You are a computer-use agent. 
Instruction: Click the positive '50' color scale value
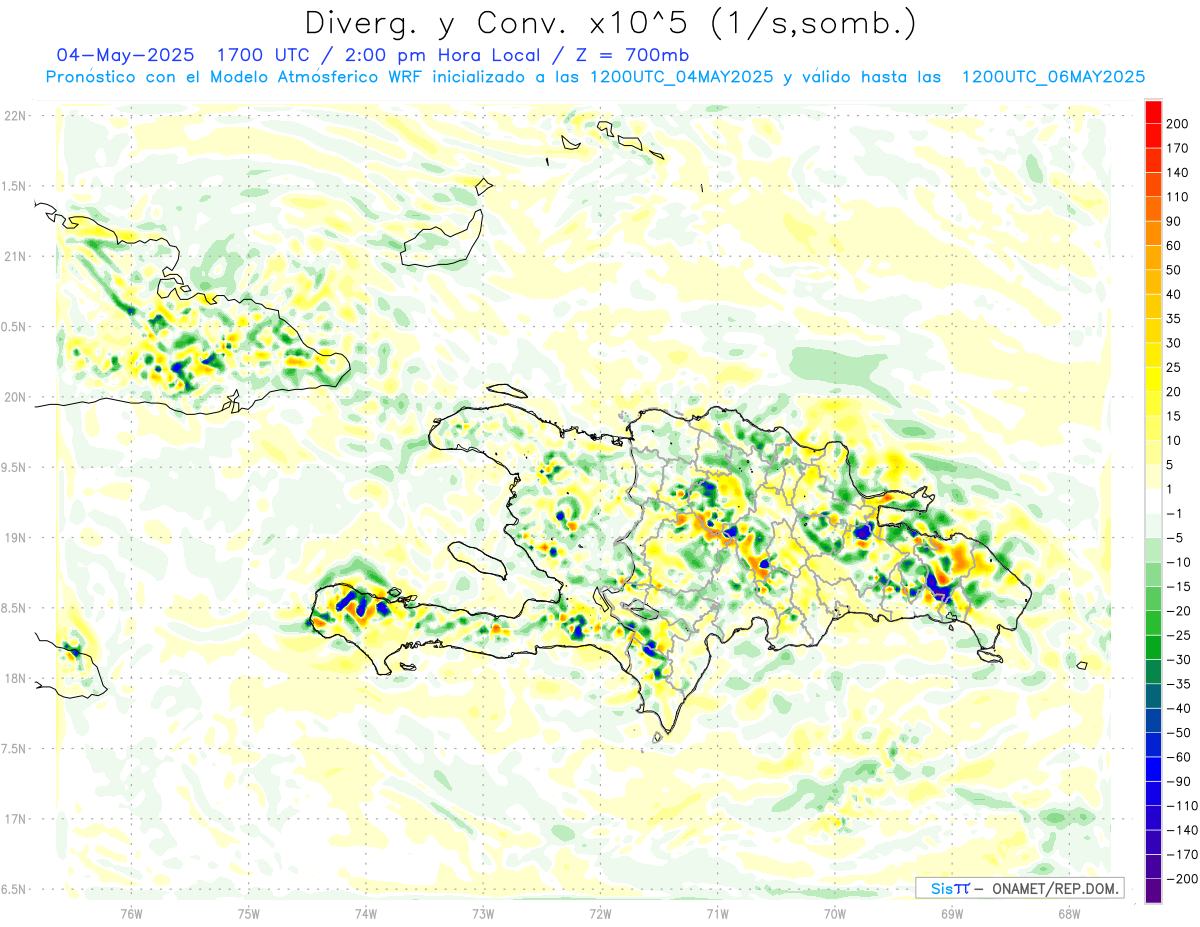coord(1173,270)
